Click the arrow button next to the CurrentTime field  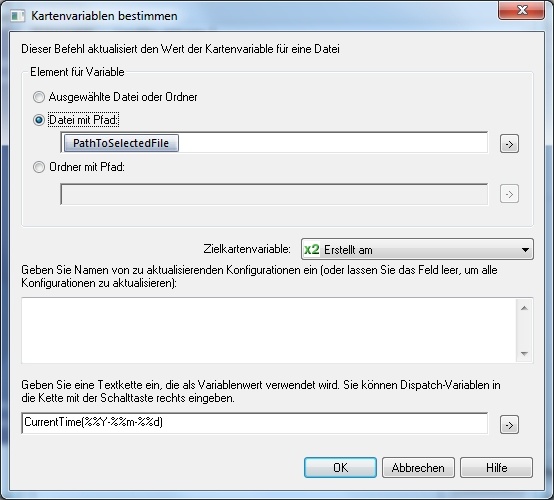509,424
